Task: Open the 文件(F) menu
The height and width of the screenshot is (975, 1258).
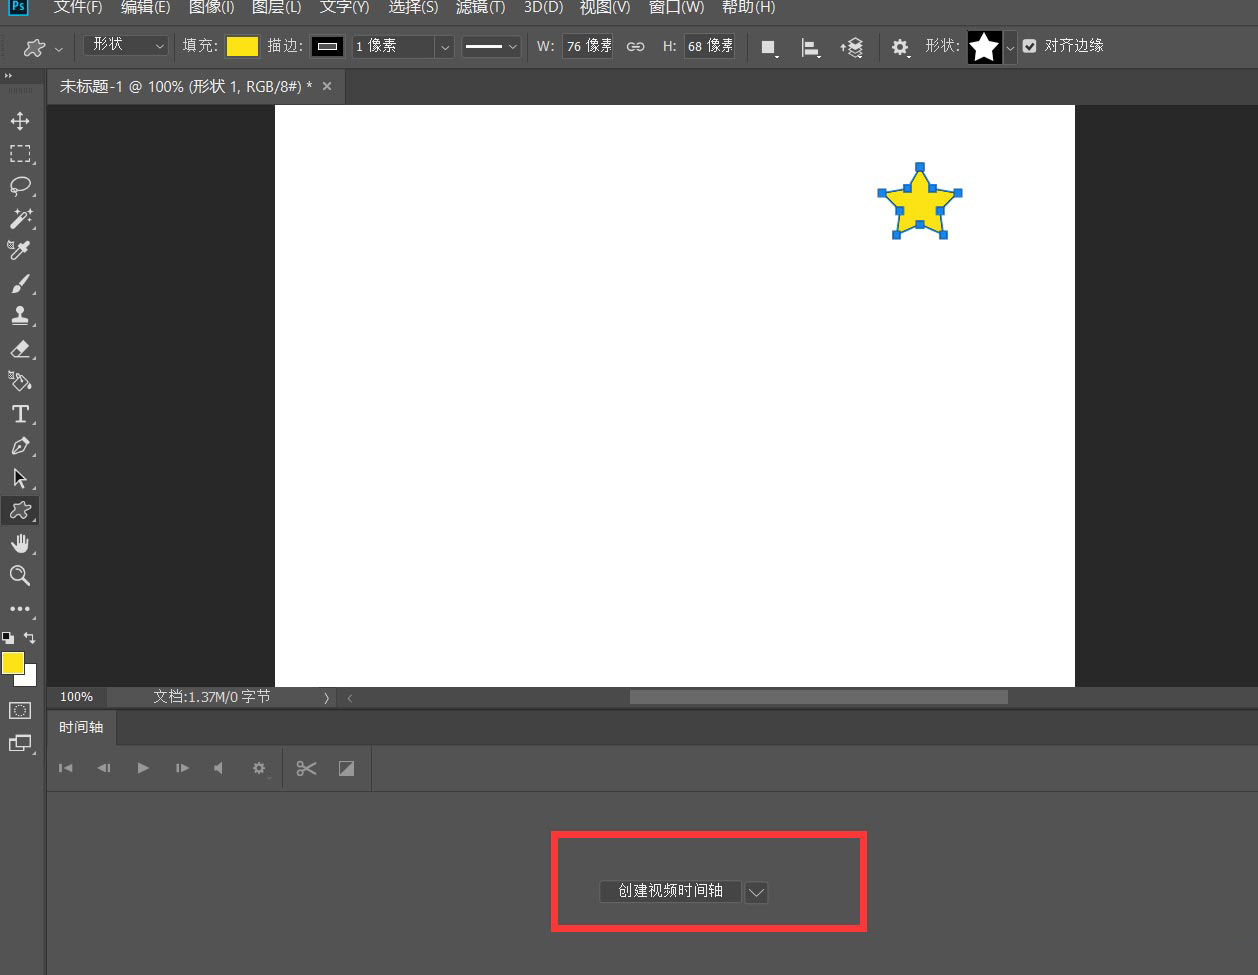Action: tap(78, 7)
